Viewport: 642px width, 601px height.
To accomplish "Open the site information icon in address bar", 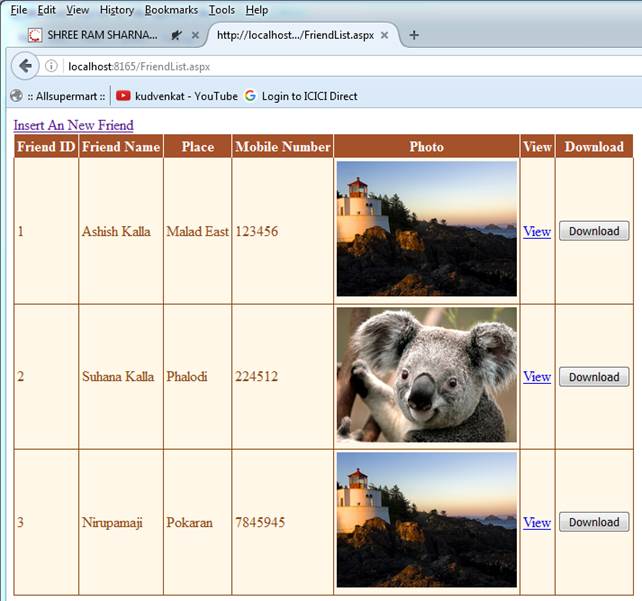I will 51,66.
